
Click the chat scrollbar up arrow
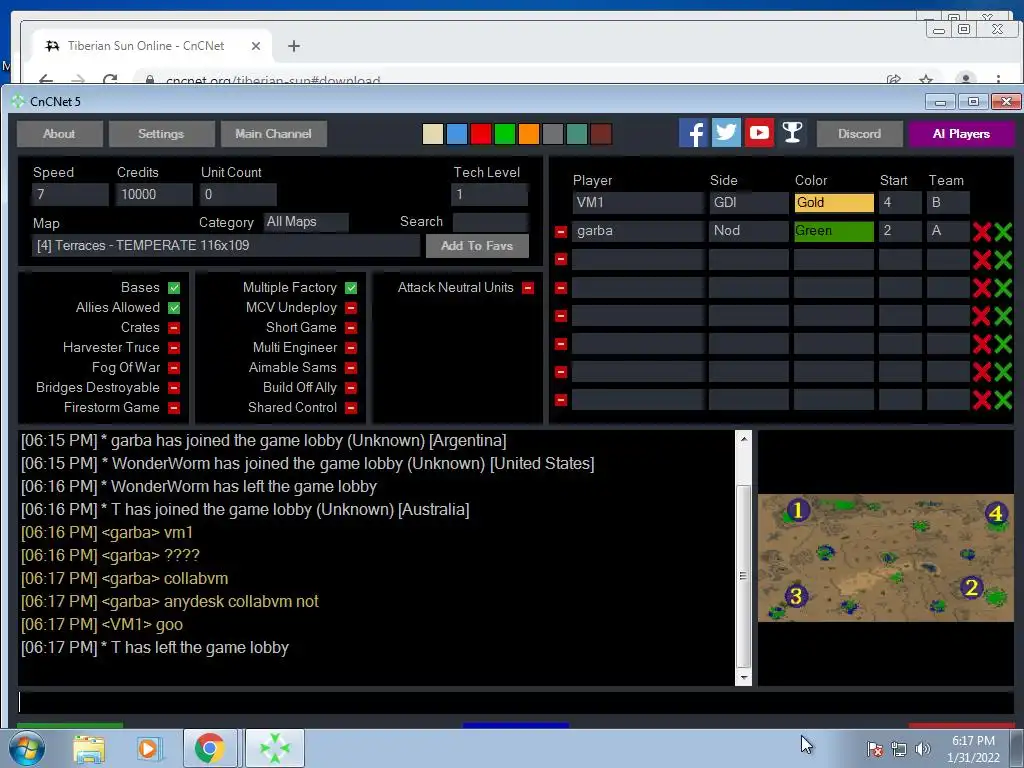tap(743, 439)
